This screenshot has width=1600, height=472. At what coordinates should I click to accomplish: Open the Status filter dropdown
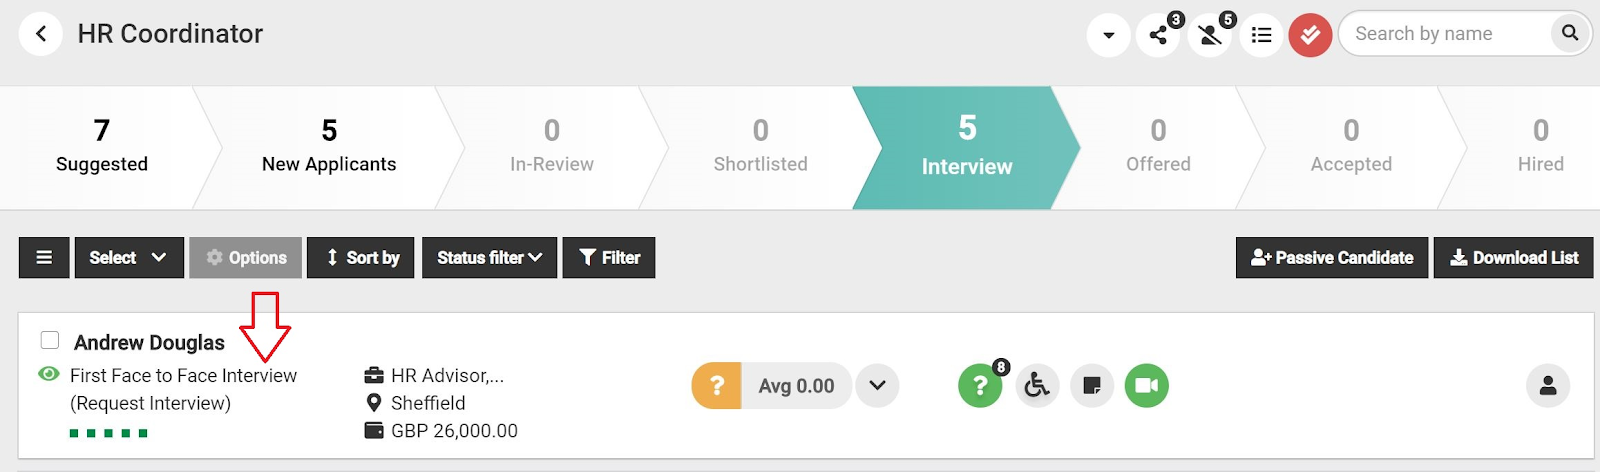pyautogui.click(x=489, y=258)
